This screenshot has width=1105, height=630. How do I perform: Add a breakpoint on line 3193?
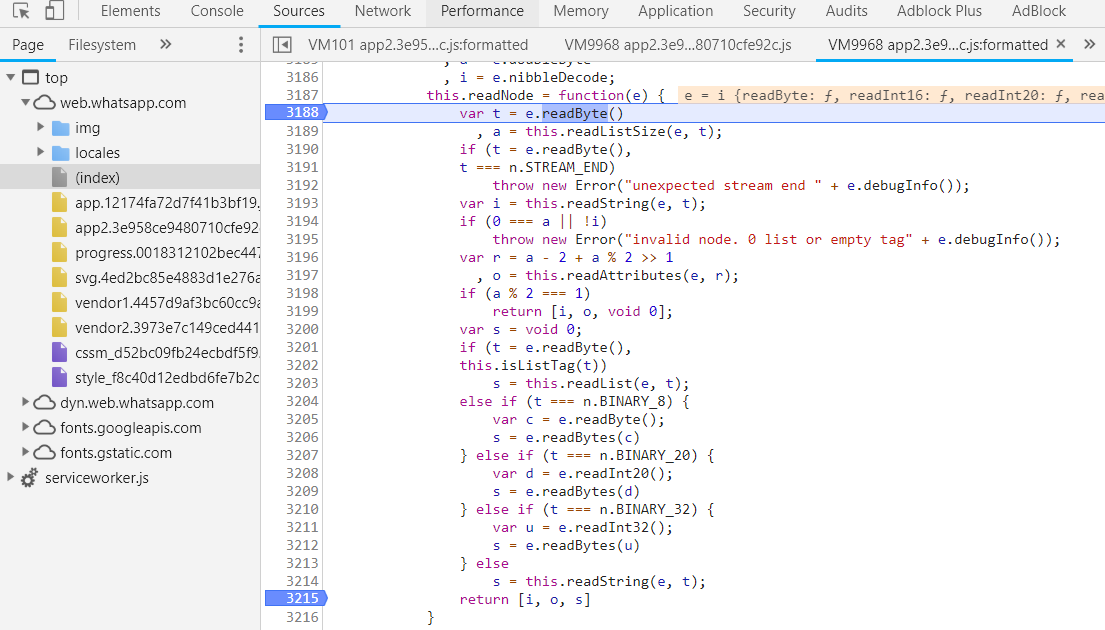(x=302, y=203)
